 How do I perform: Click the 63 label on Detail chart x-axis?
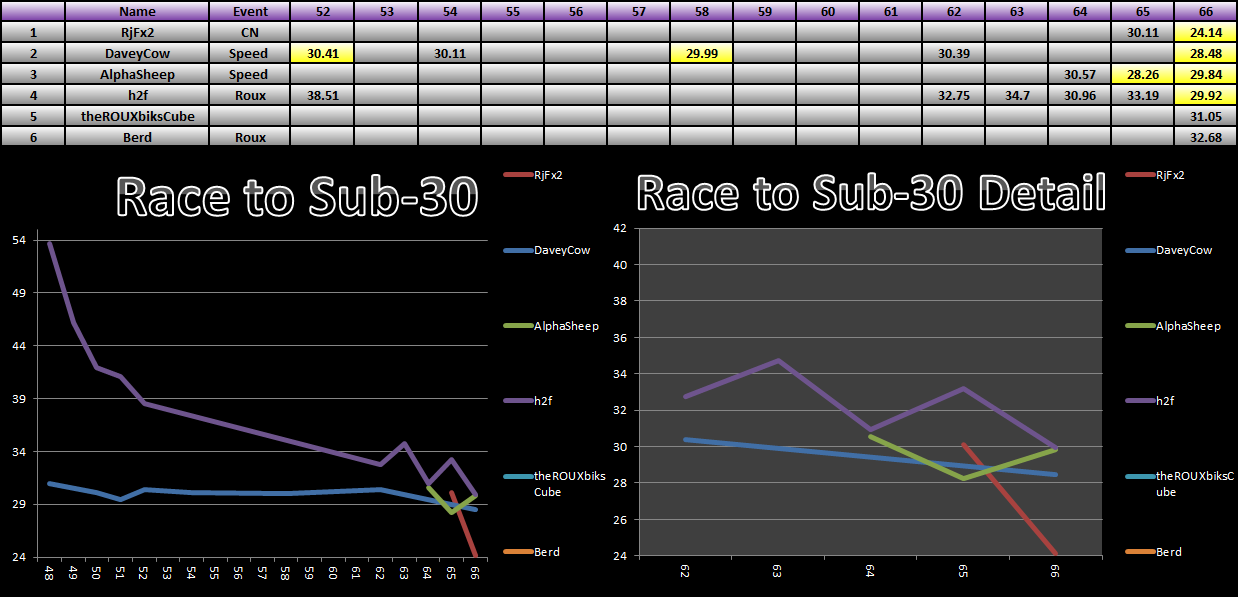[778, 573]
